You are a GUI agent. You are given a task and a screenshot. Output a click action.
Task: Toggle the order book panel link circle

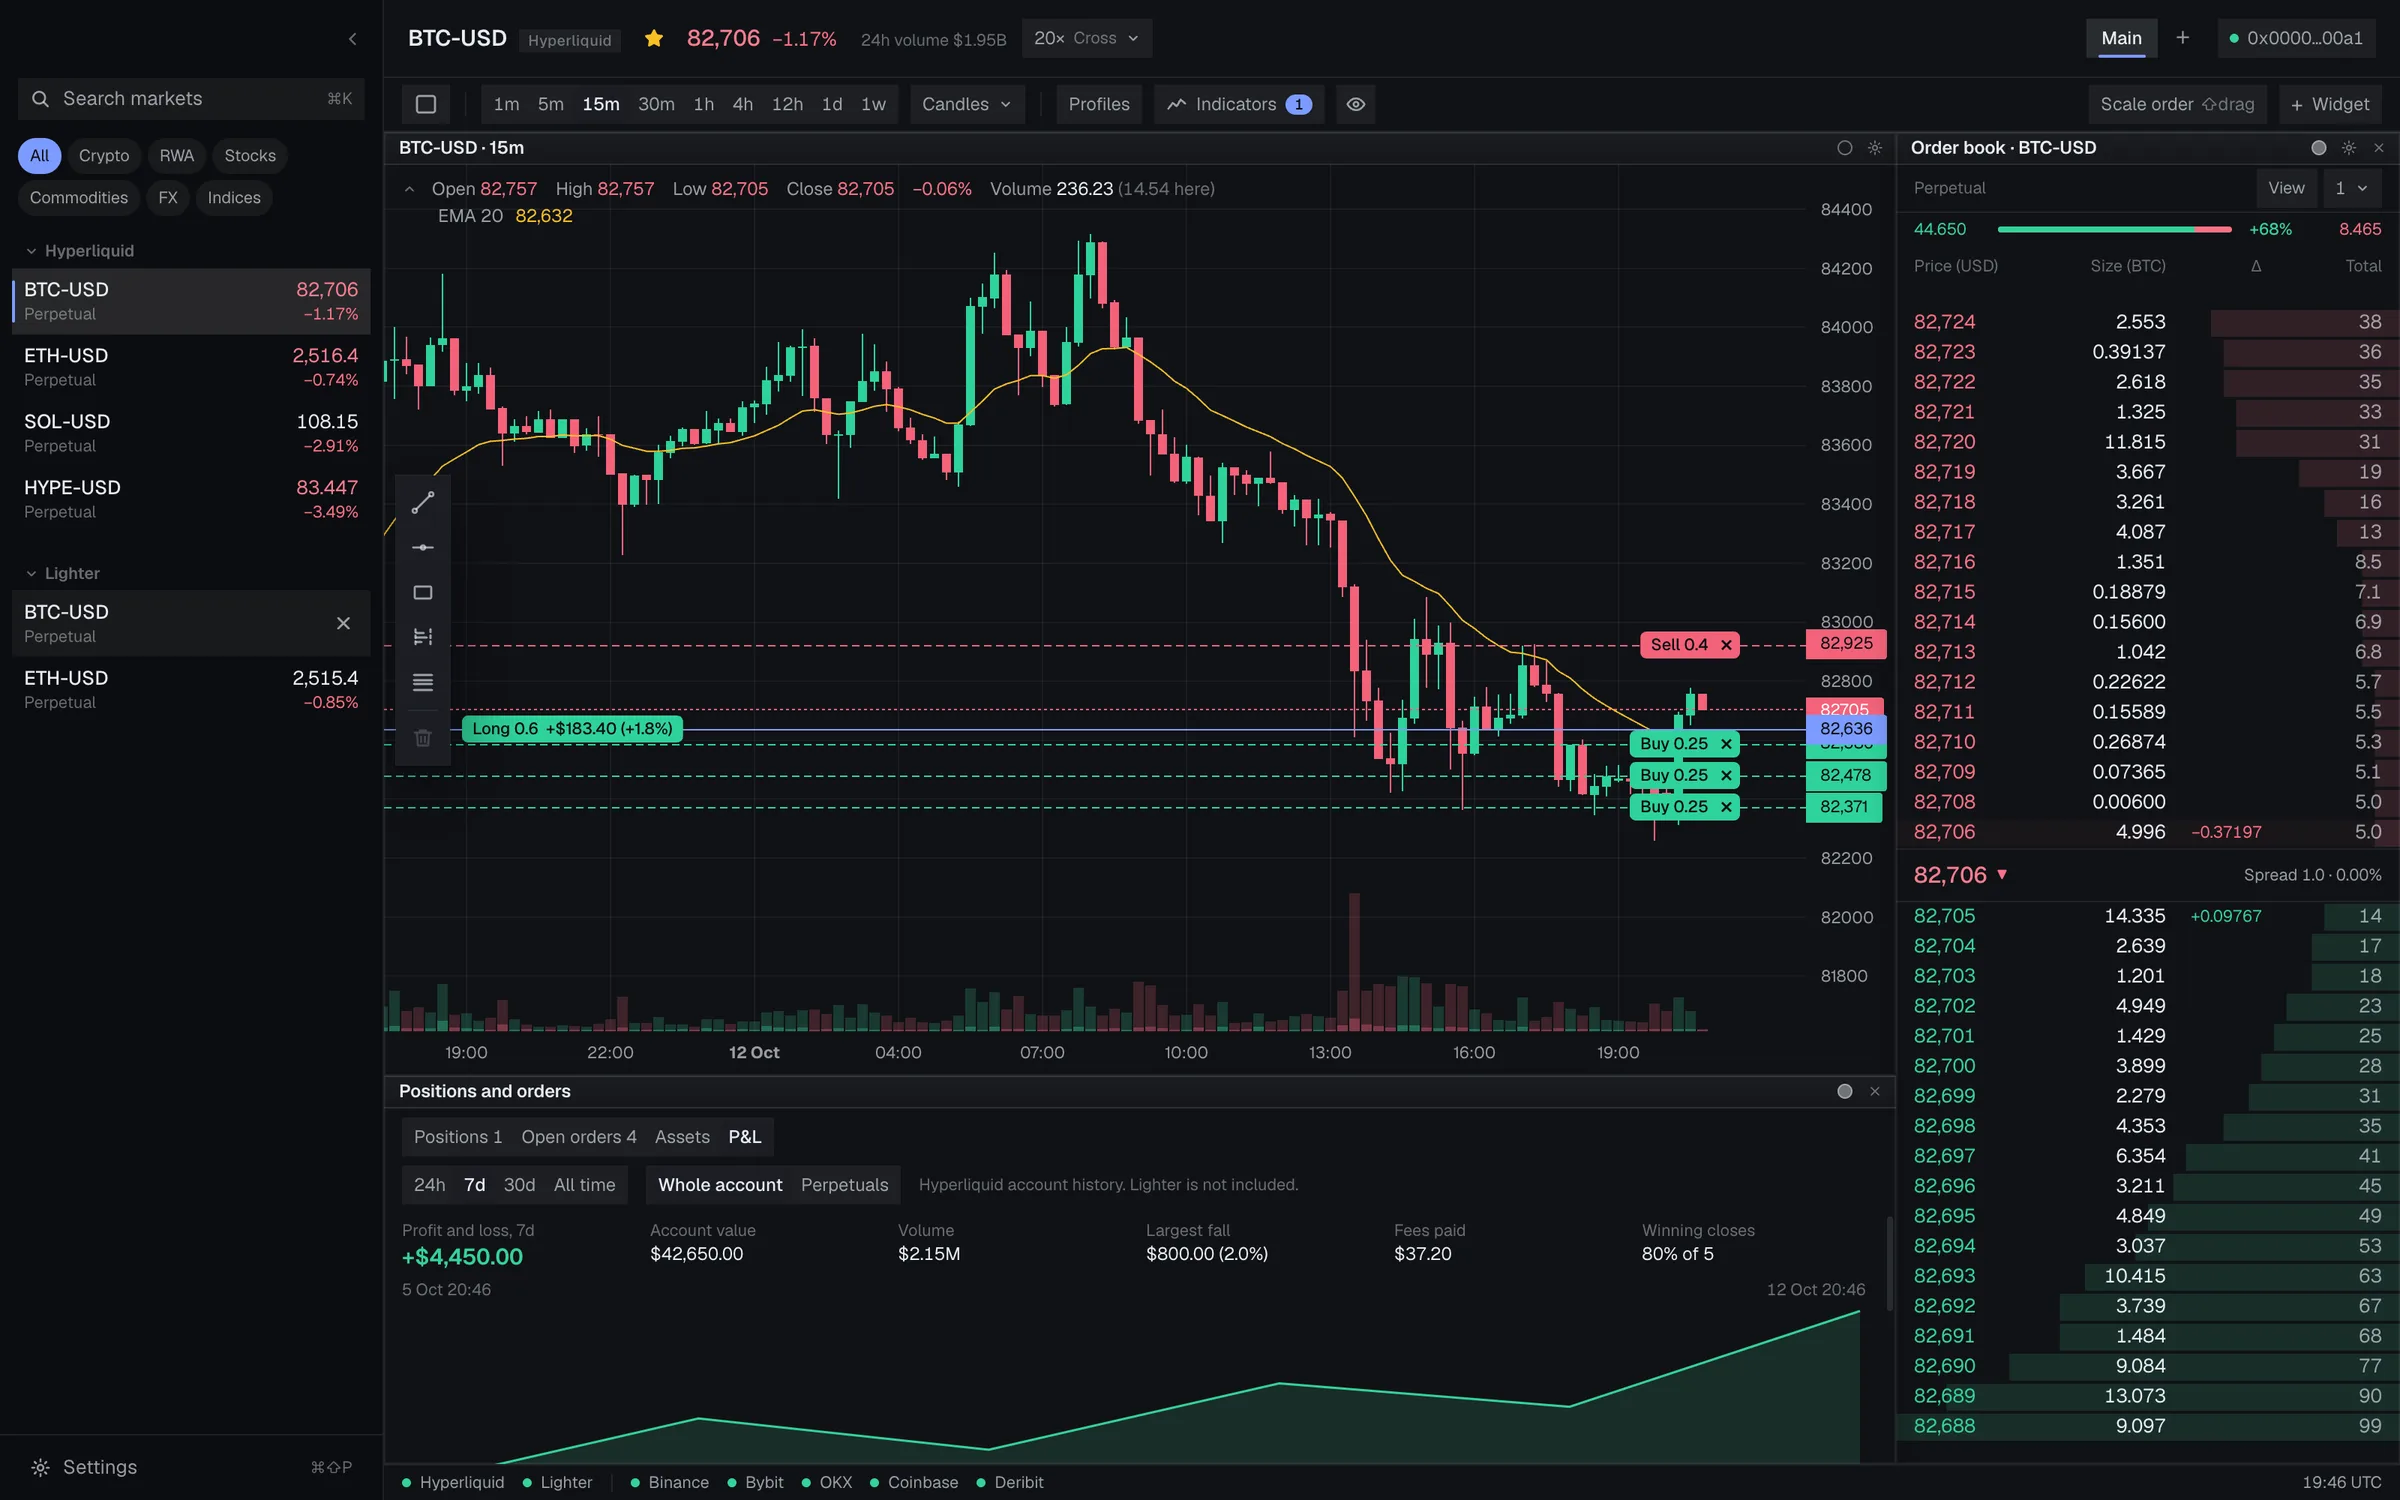[2319, 148]
